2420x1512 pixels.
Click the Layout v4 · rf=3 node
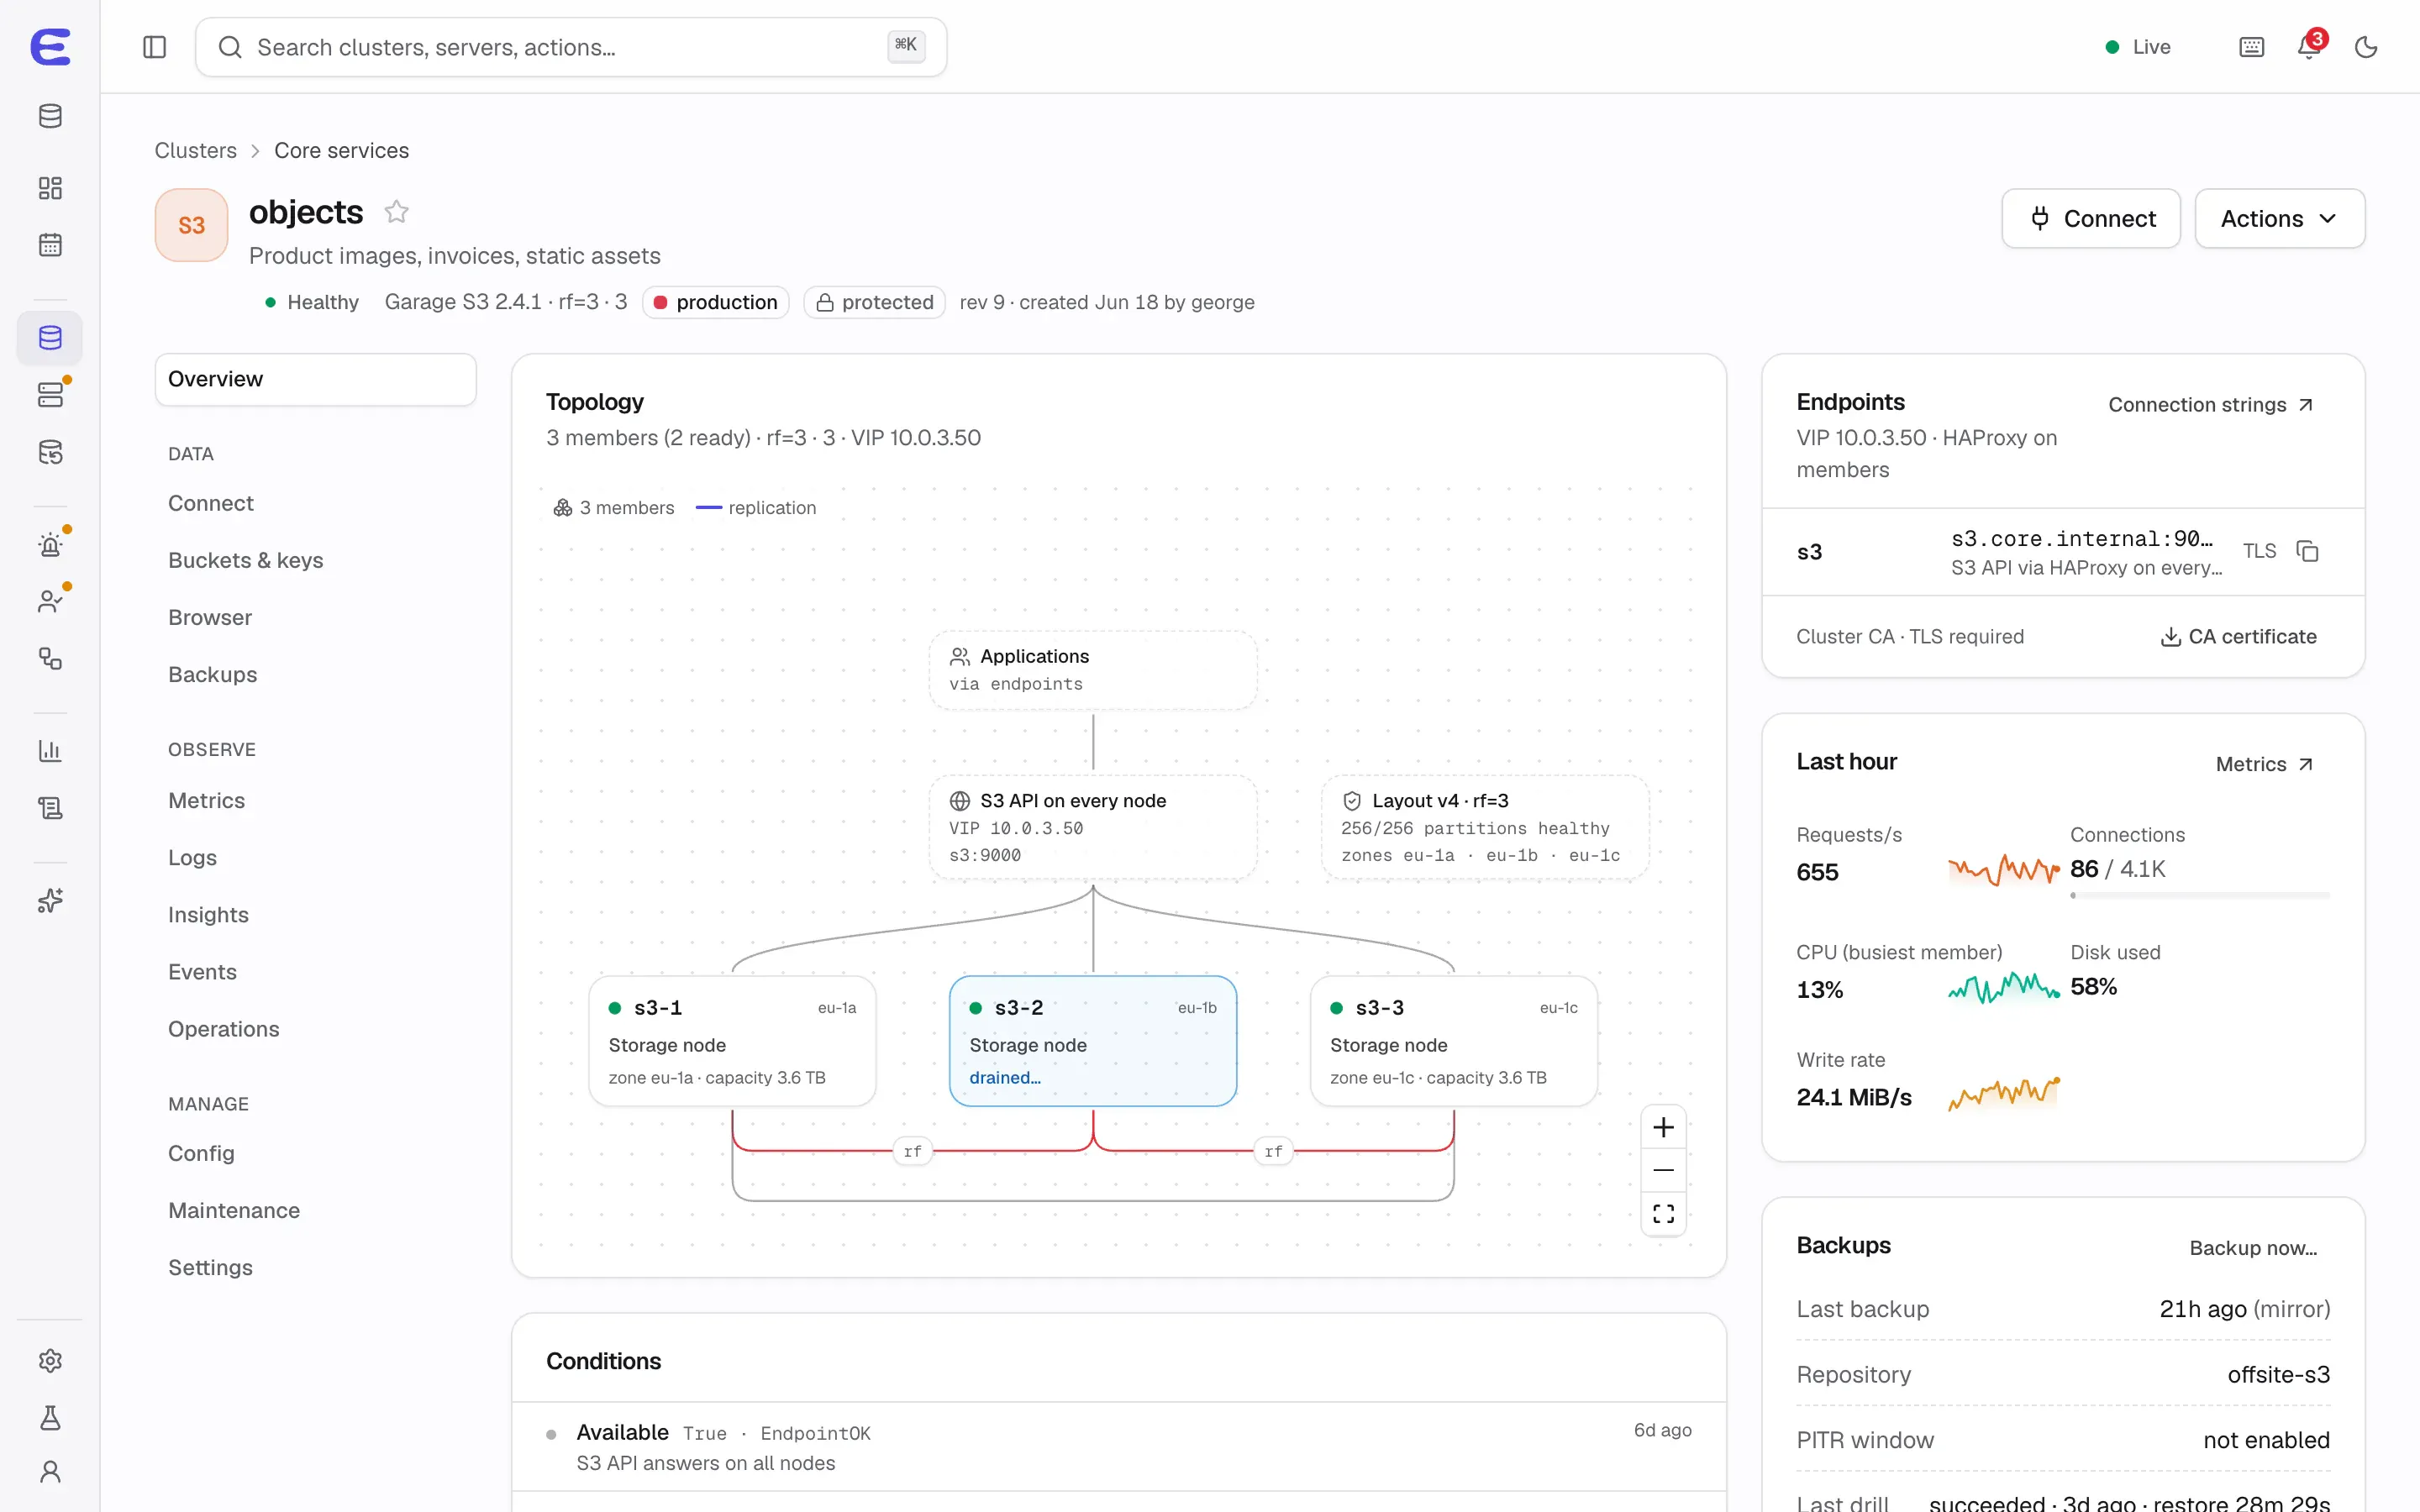[x=1484, y=827]
